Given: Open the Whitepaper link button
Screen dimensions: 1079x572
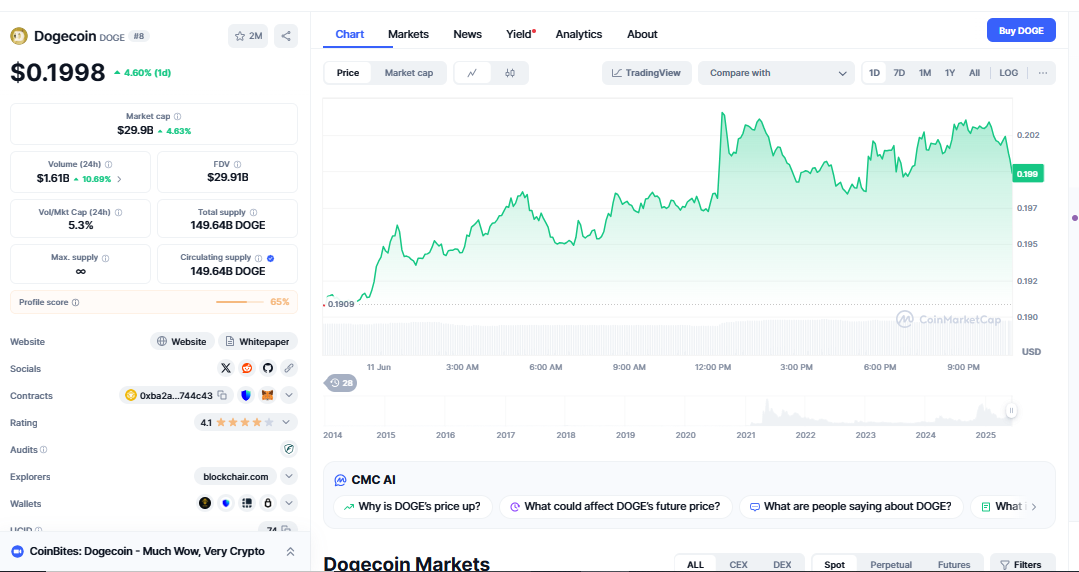Looking at the screenshot, I should point(258,341).
